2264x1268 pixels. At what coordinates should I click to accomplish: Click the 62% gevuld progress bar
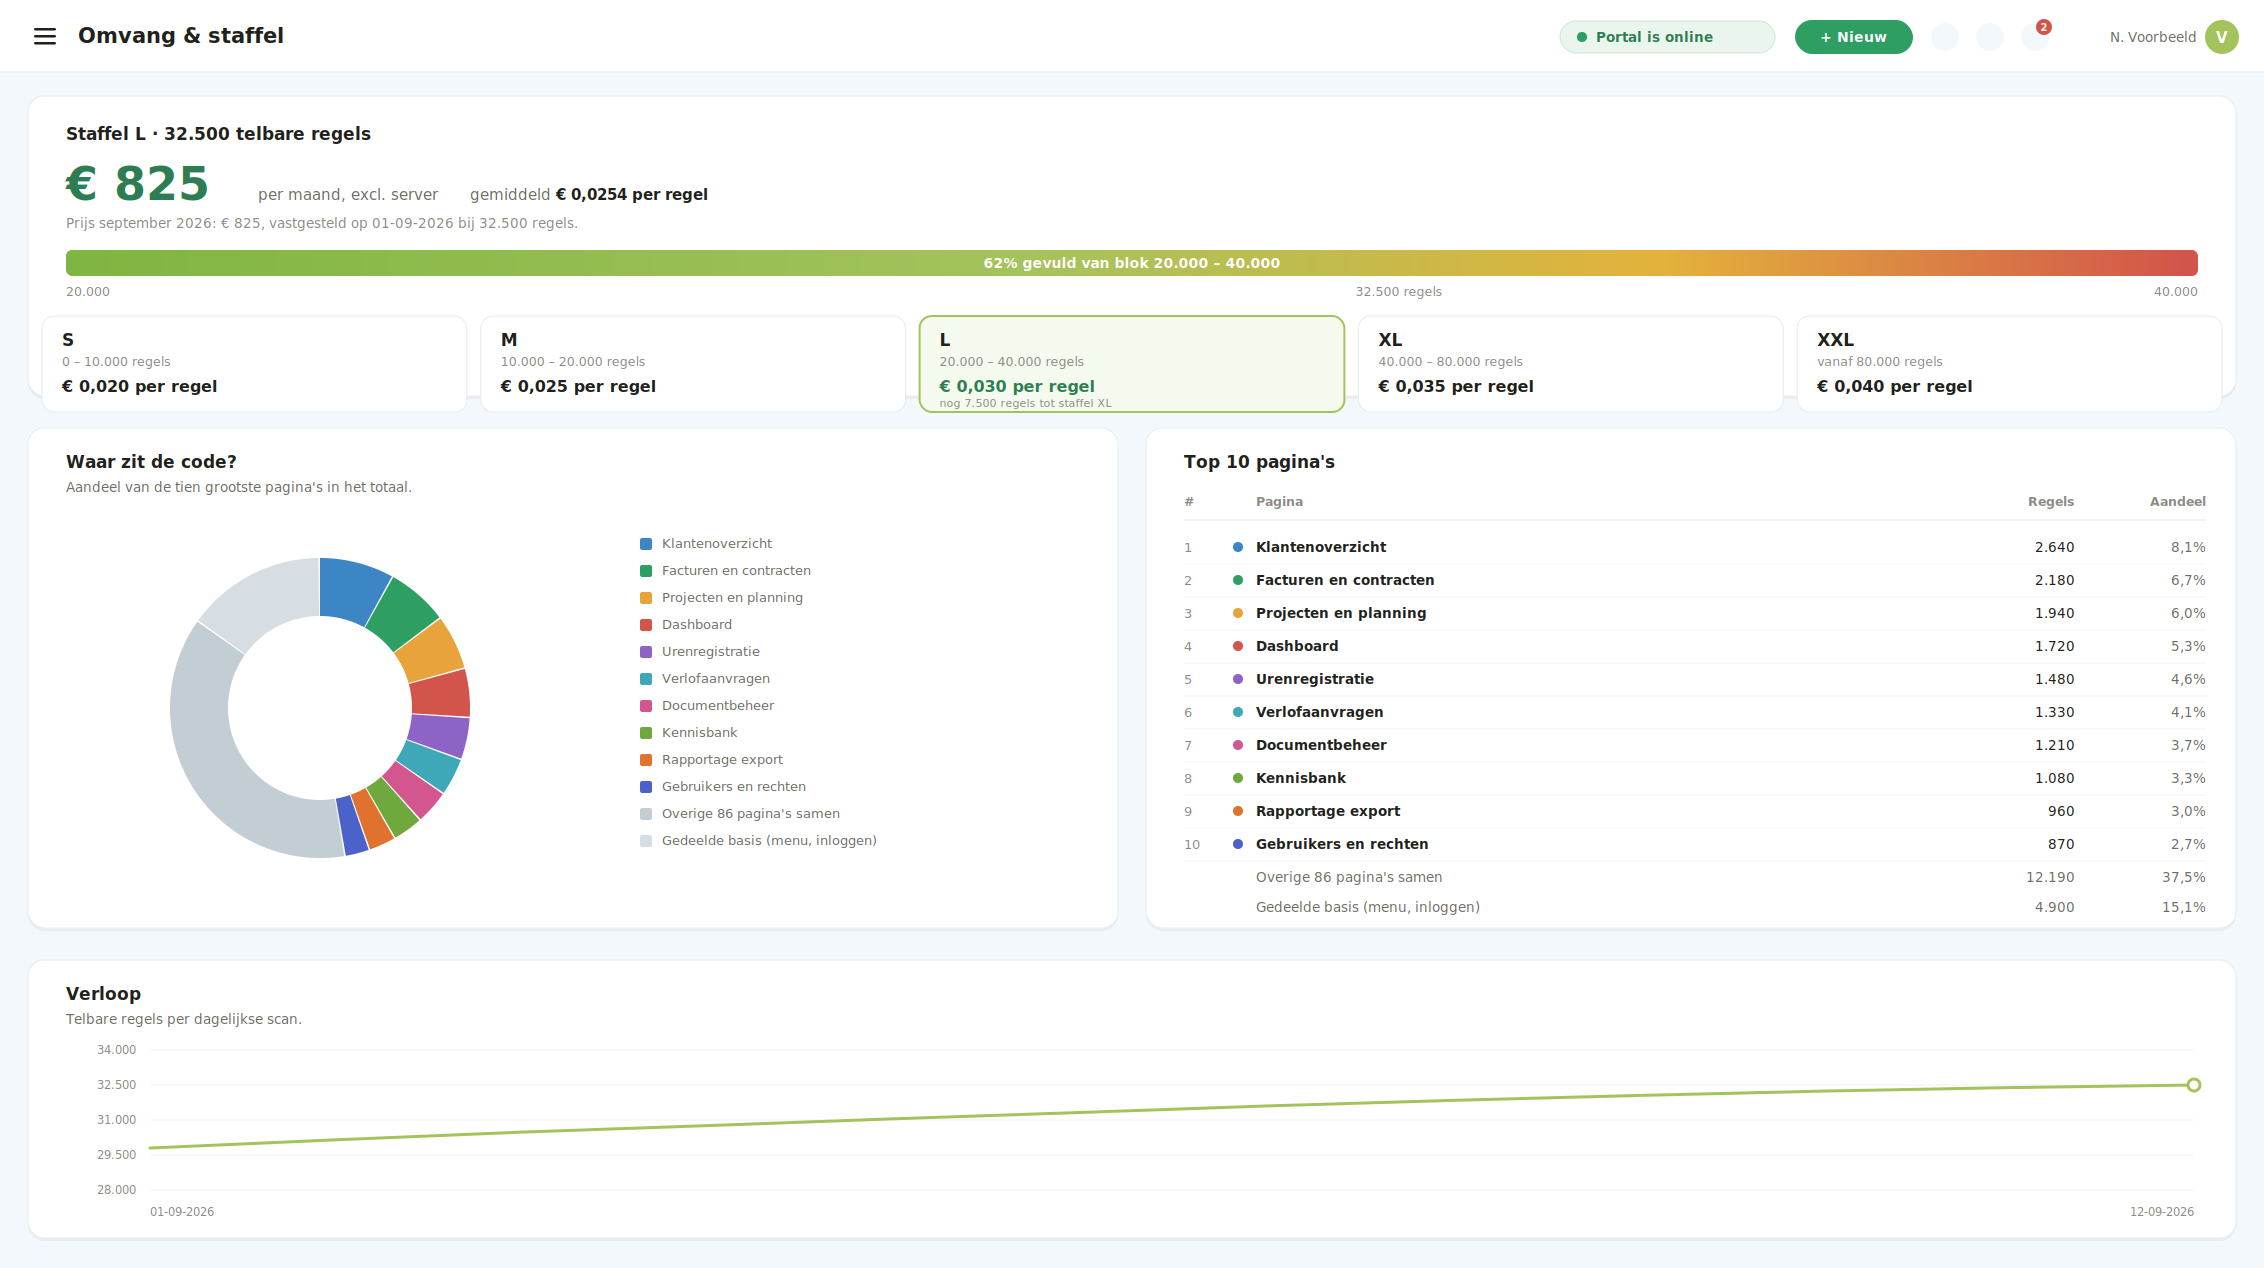coord(1131,263)
